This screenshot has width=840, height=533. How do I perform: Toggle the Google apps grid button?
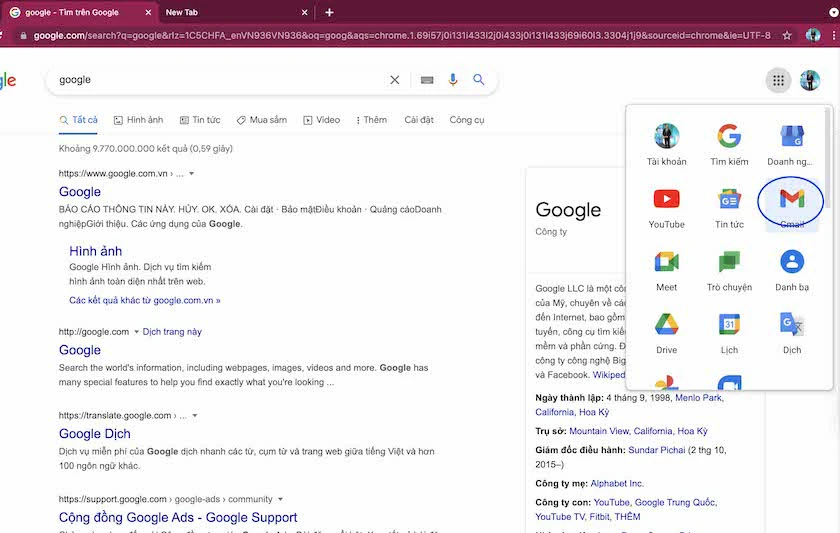click(x=778, y=80)
